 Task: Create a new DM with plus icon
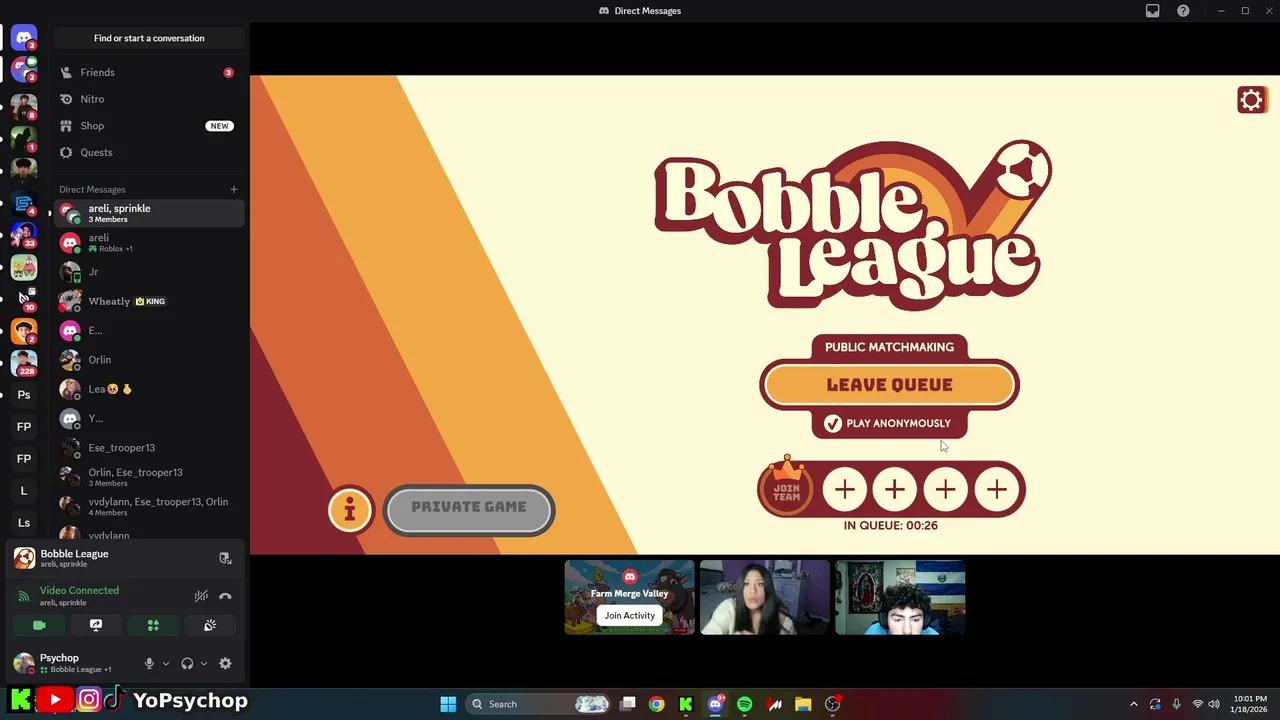pyautogui.click(x=234, y=189)
